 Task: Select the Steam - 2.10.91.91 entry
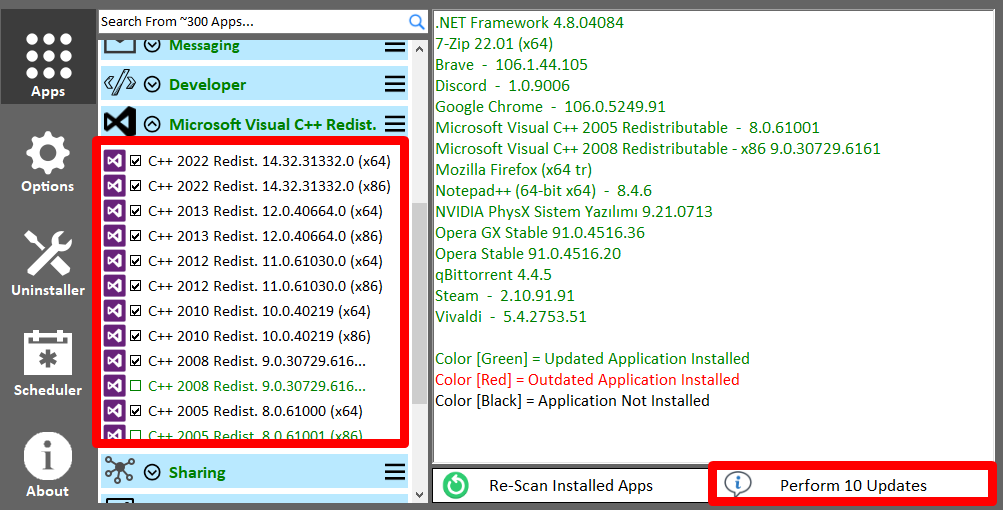pos(505,296)
